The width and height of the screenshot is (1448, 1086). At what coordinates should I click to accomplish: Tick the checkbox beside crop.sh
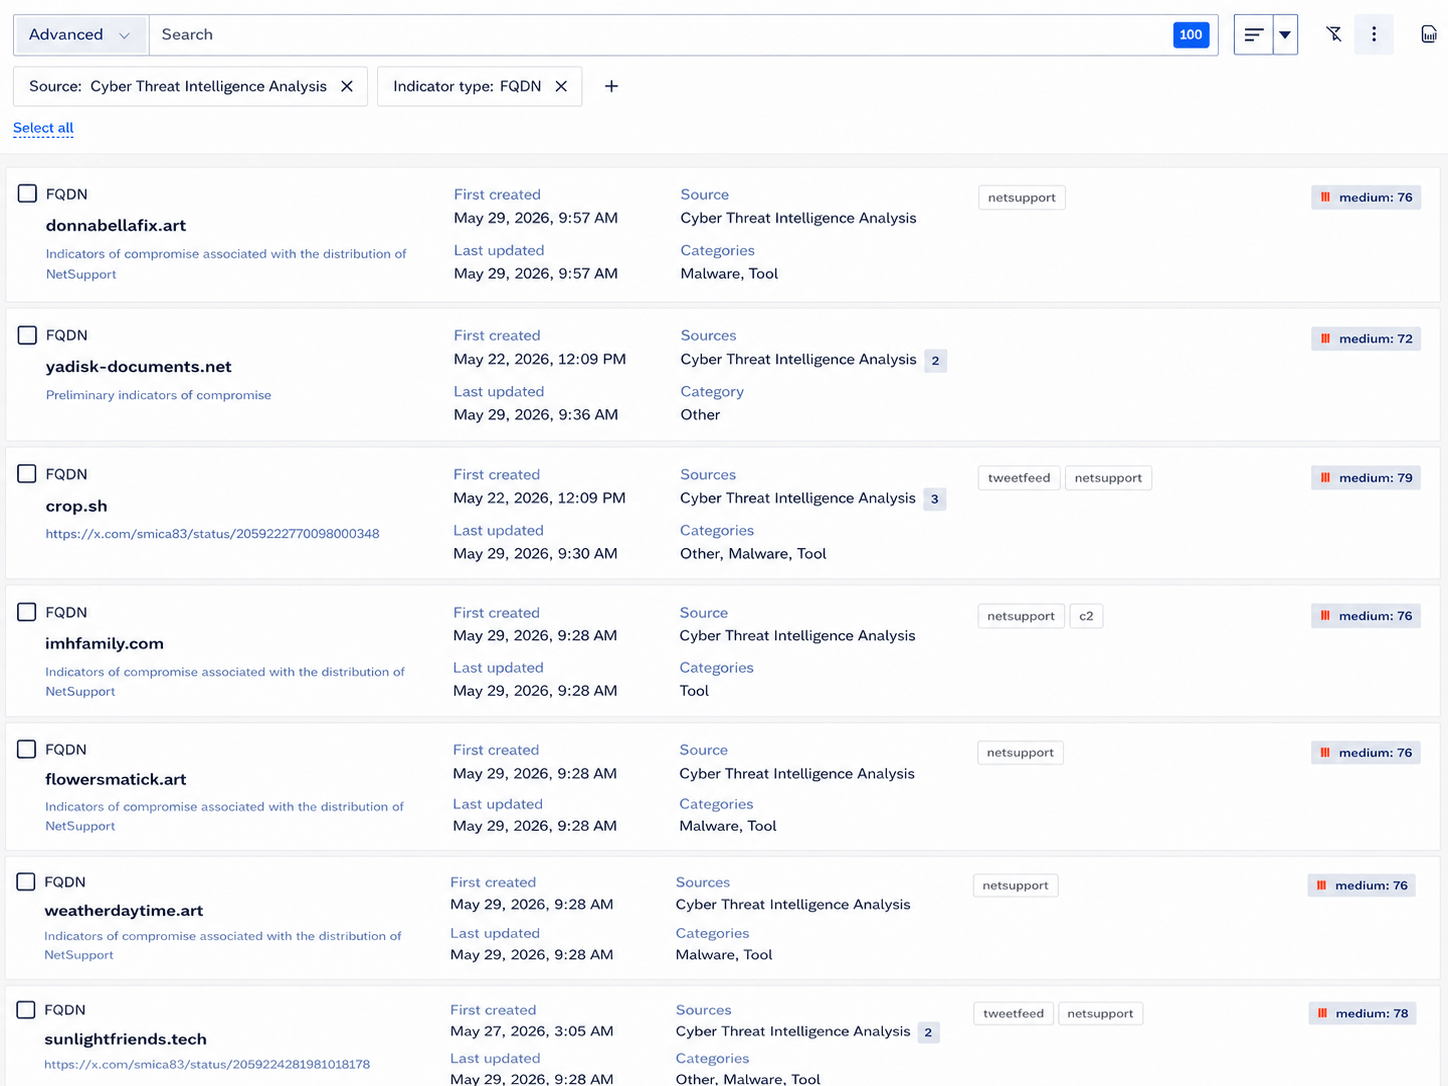(x=27, y=474)
